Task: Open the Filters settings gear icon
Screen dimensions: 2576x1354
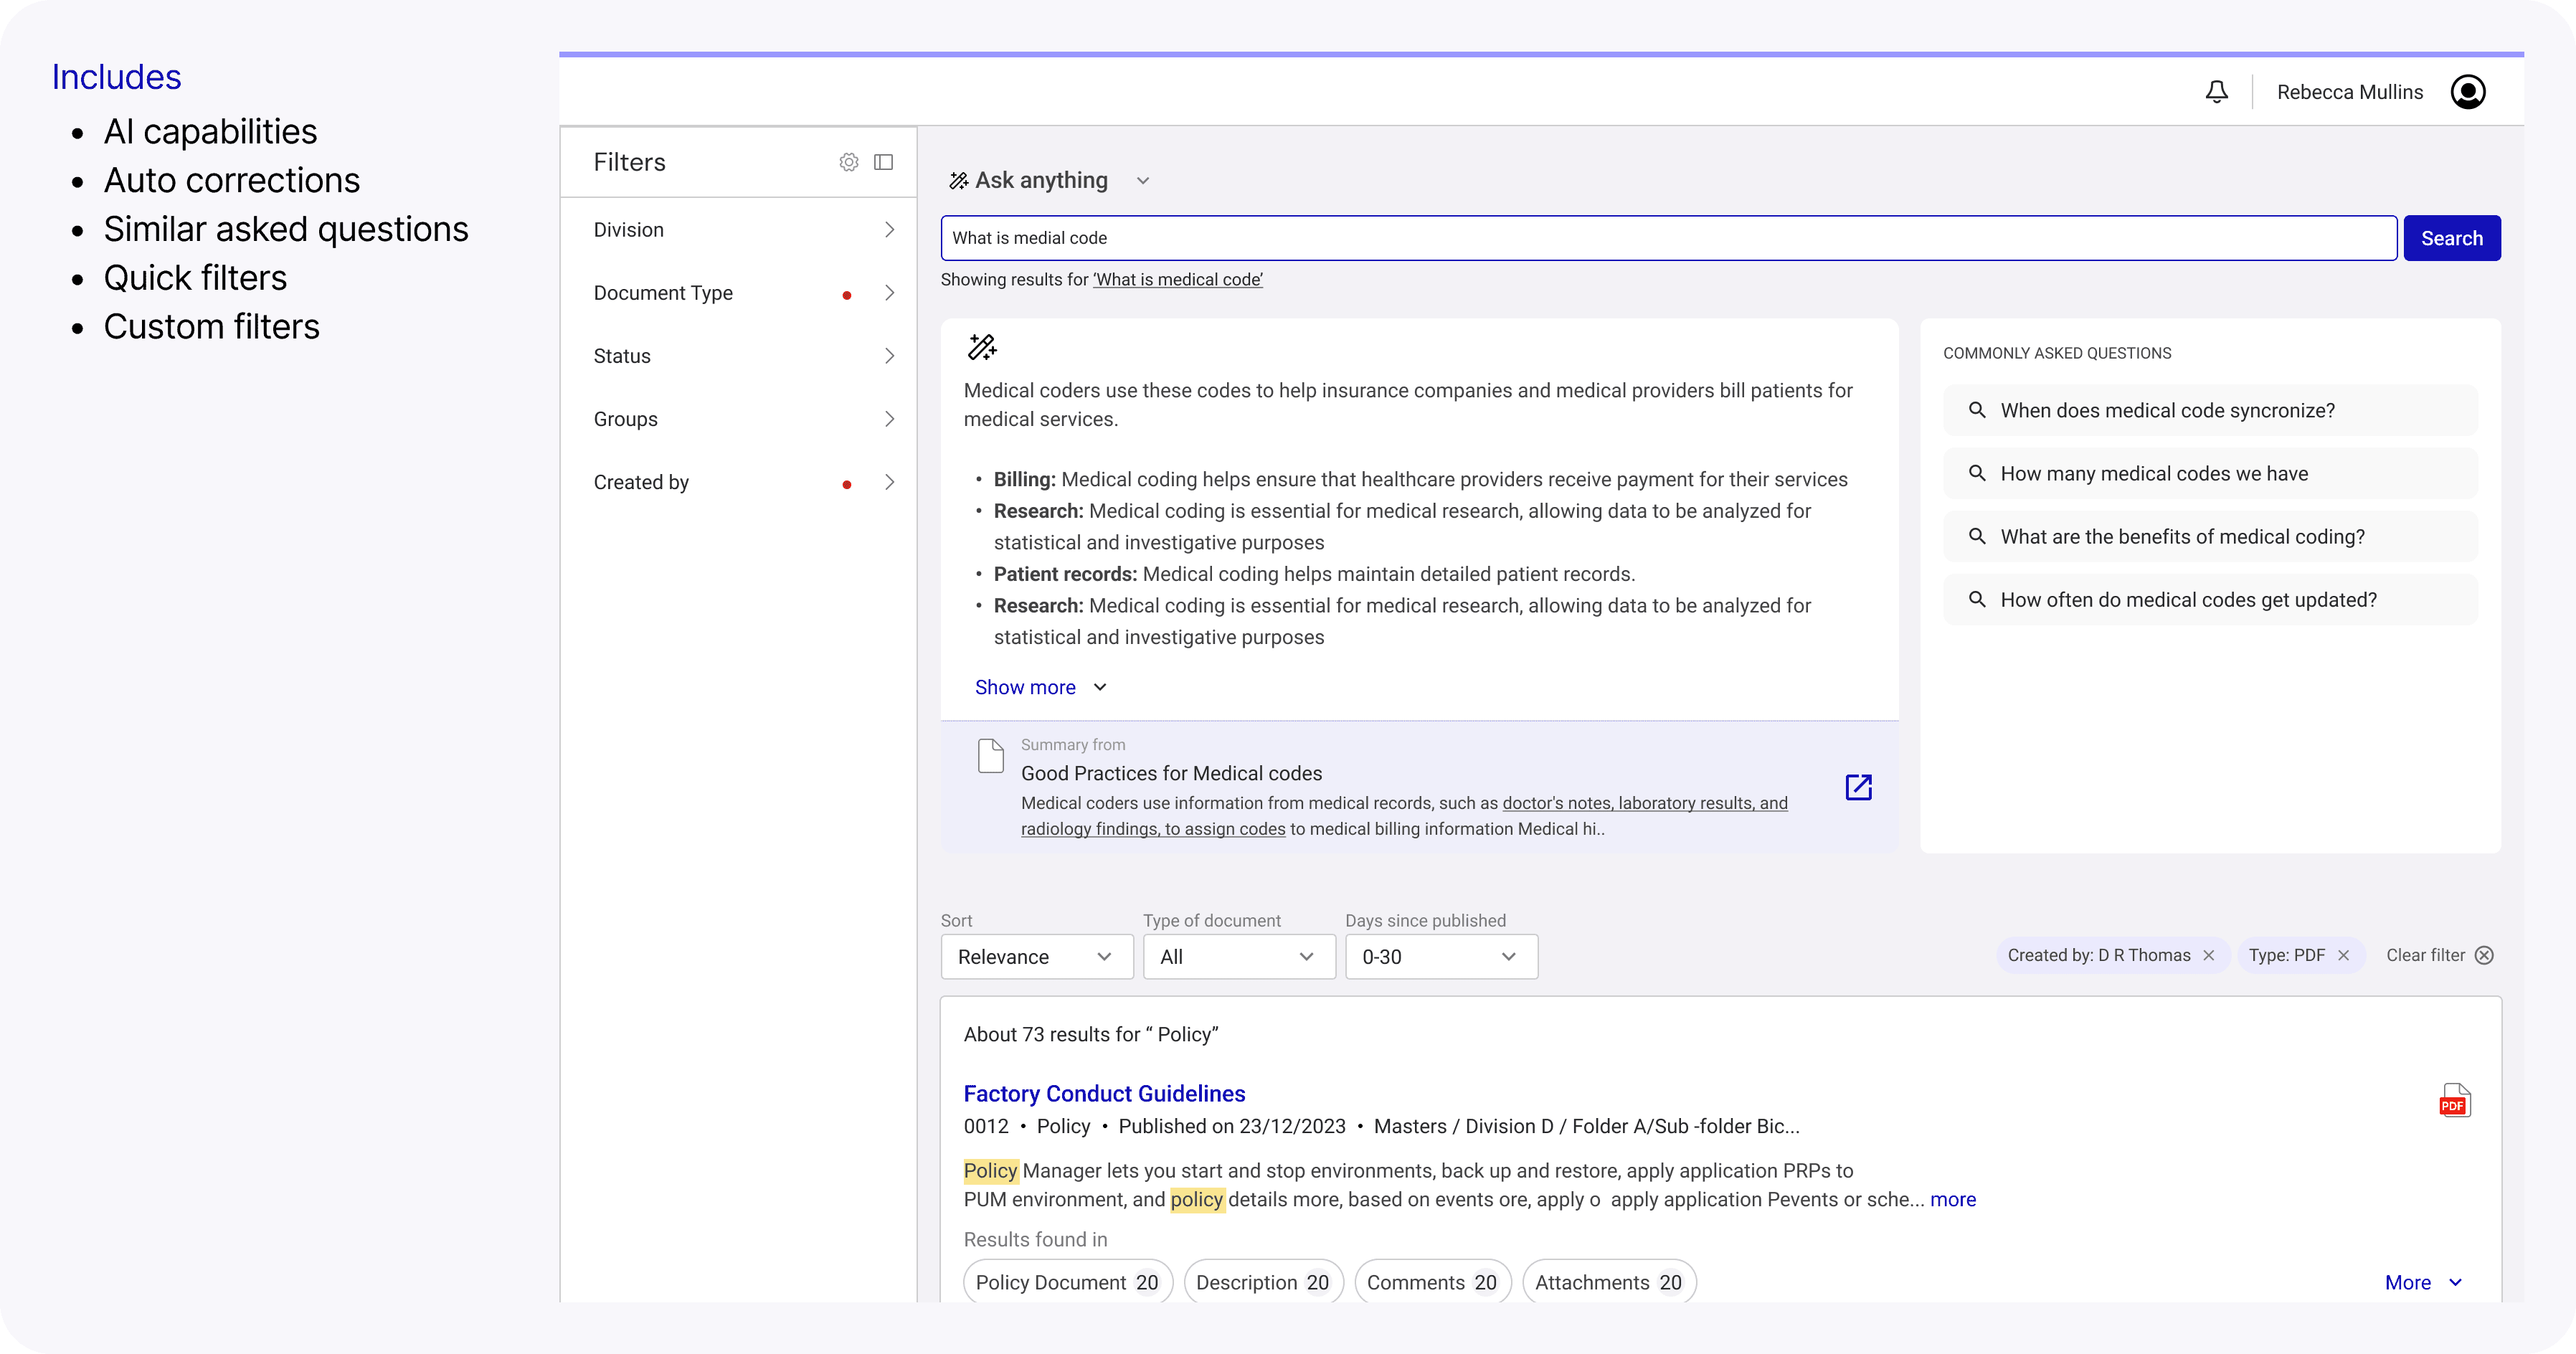Action: [x=848, y=162]
